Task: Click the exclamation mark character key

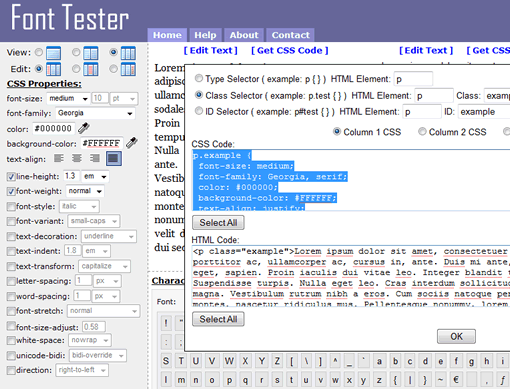Action: tap(166, 323)
